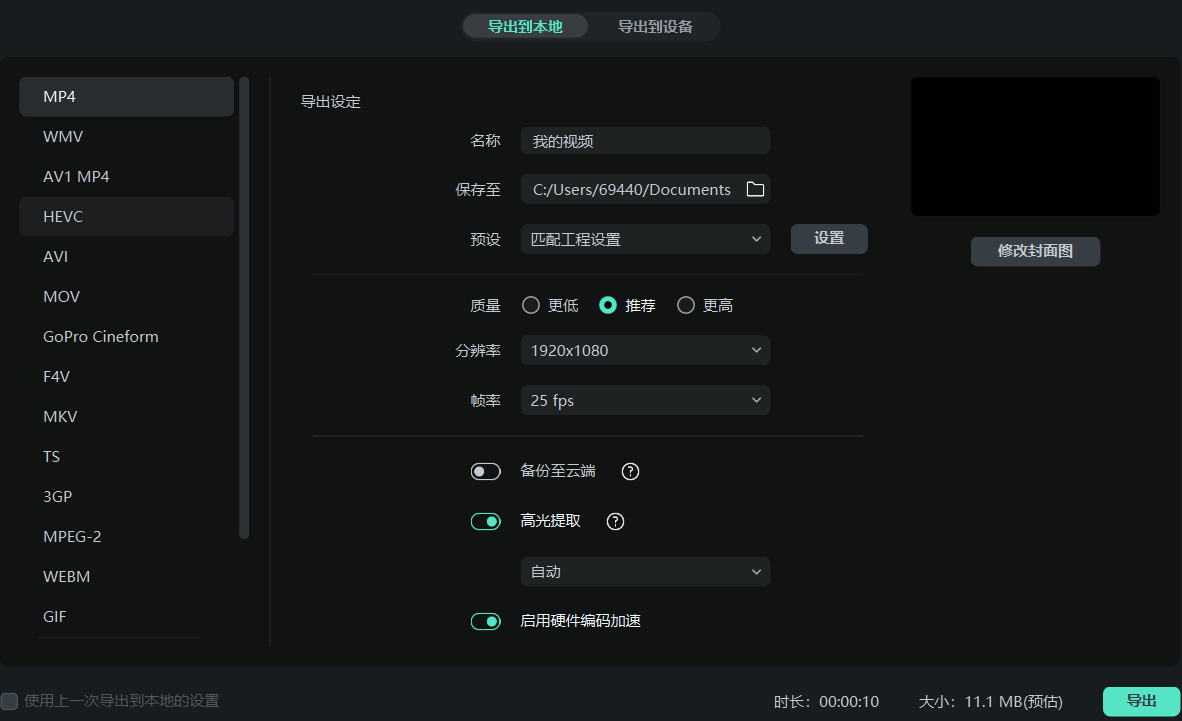1182x721 pixels.
Task: Select the GIF format
Action: tap(127, 616)
